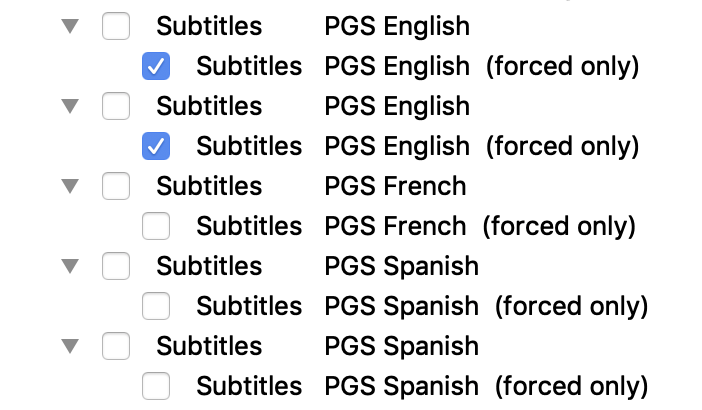Select the first PGS English subtitles row
Screen dimensions: 702x410
[397, 26]
